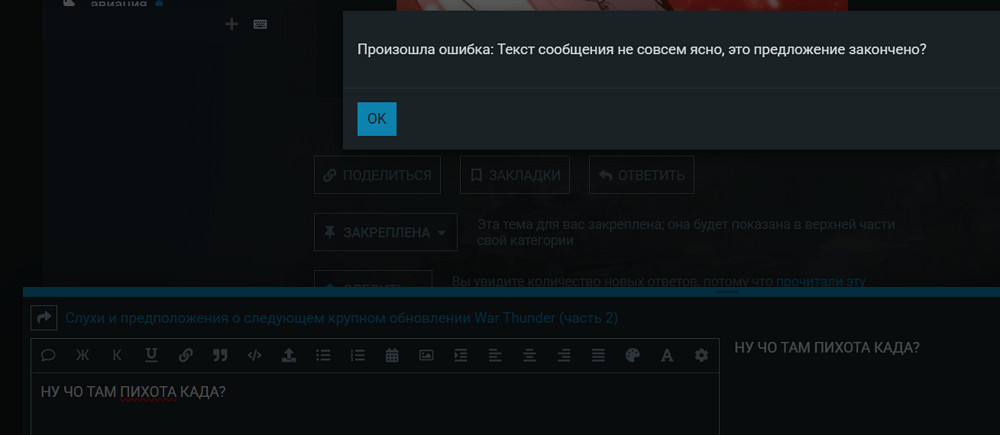Viewport: 1000px width, 435px height.
Task: Click OK in the error dialog
Action: click(x=376, y=119)
